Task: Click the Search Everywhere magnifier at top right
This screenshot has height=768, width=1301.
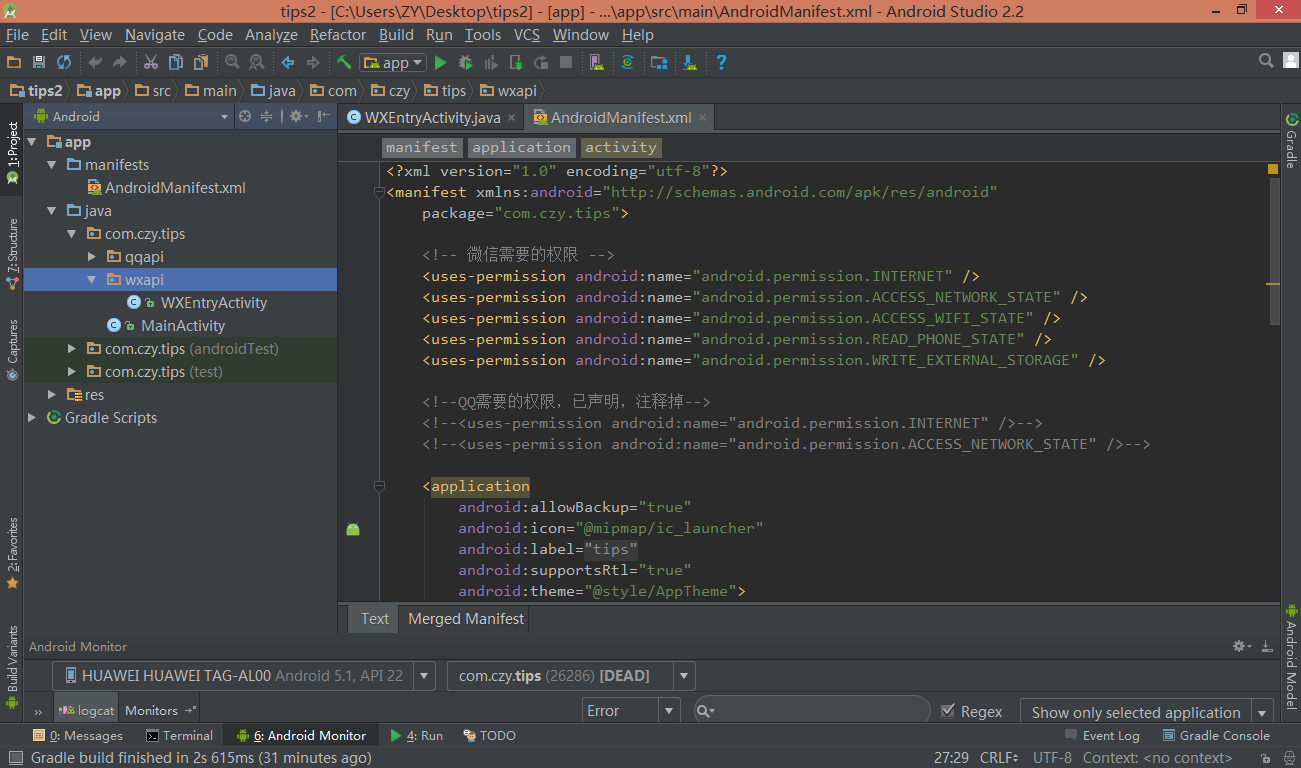Action: [x=1266, y=62]
